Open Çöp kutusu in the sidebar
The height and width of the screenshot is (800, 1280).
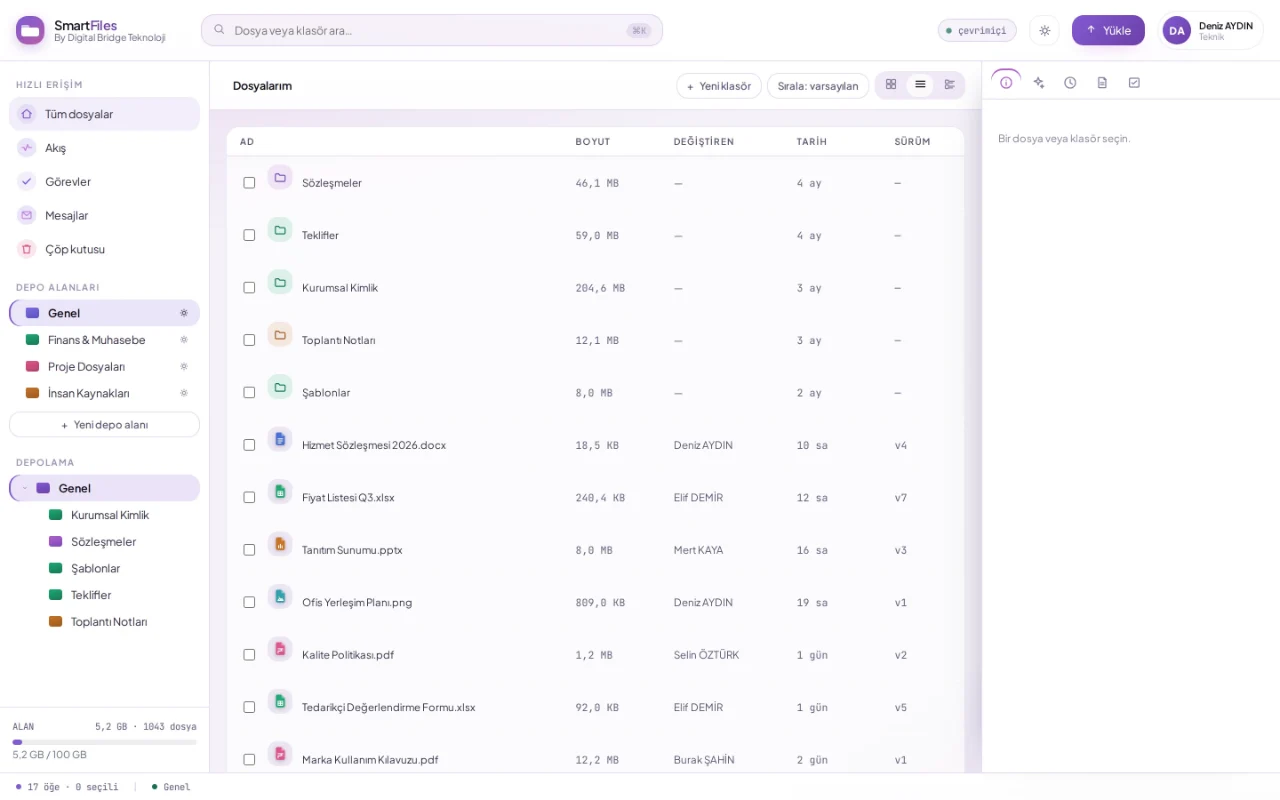[x=104, y=249]
